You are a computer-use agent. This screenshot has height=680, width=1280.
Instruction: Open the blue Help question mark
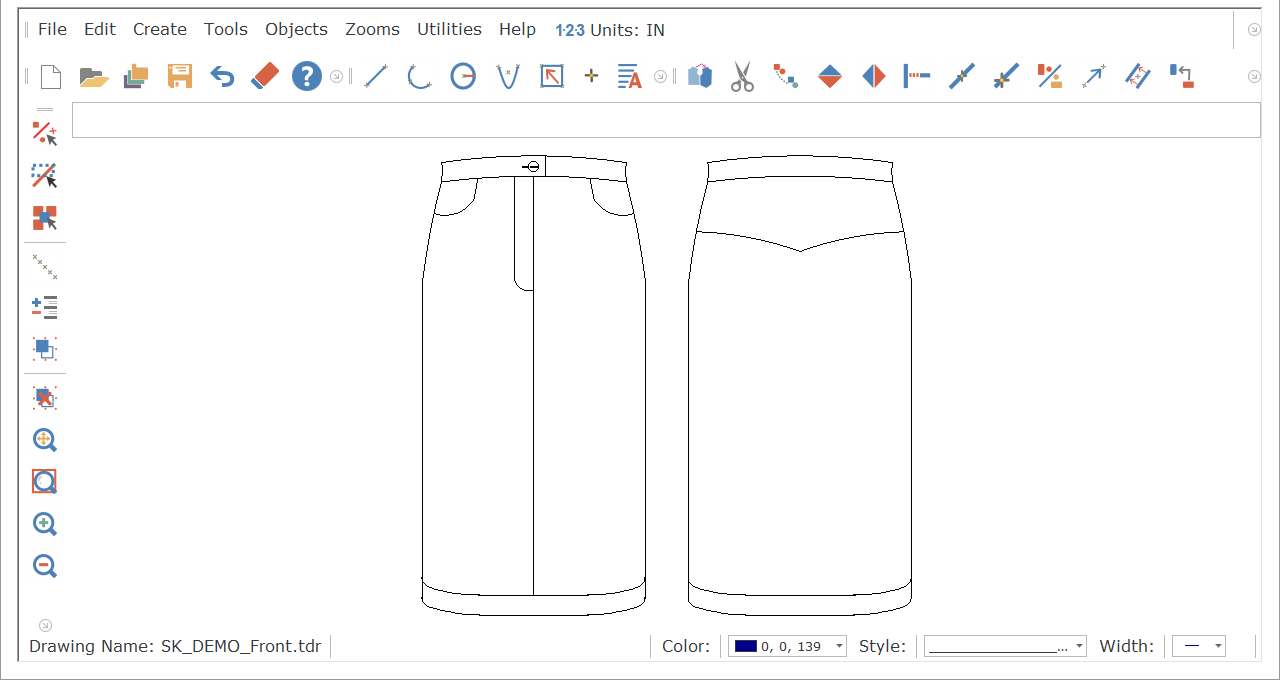tap(307, 76)
